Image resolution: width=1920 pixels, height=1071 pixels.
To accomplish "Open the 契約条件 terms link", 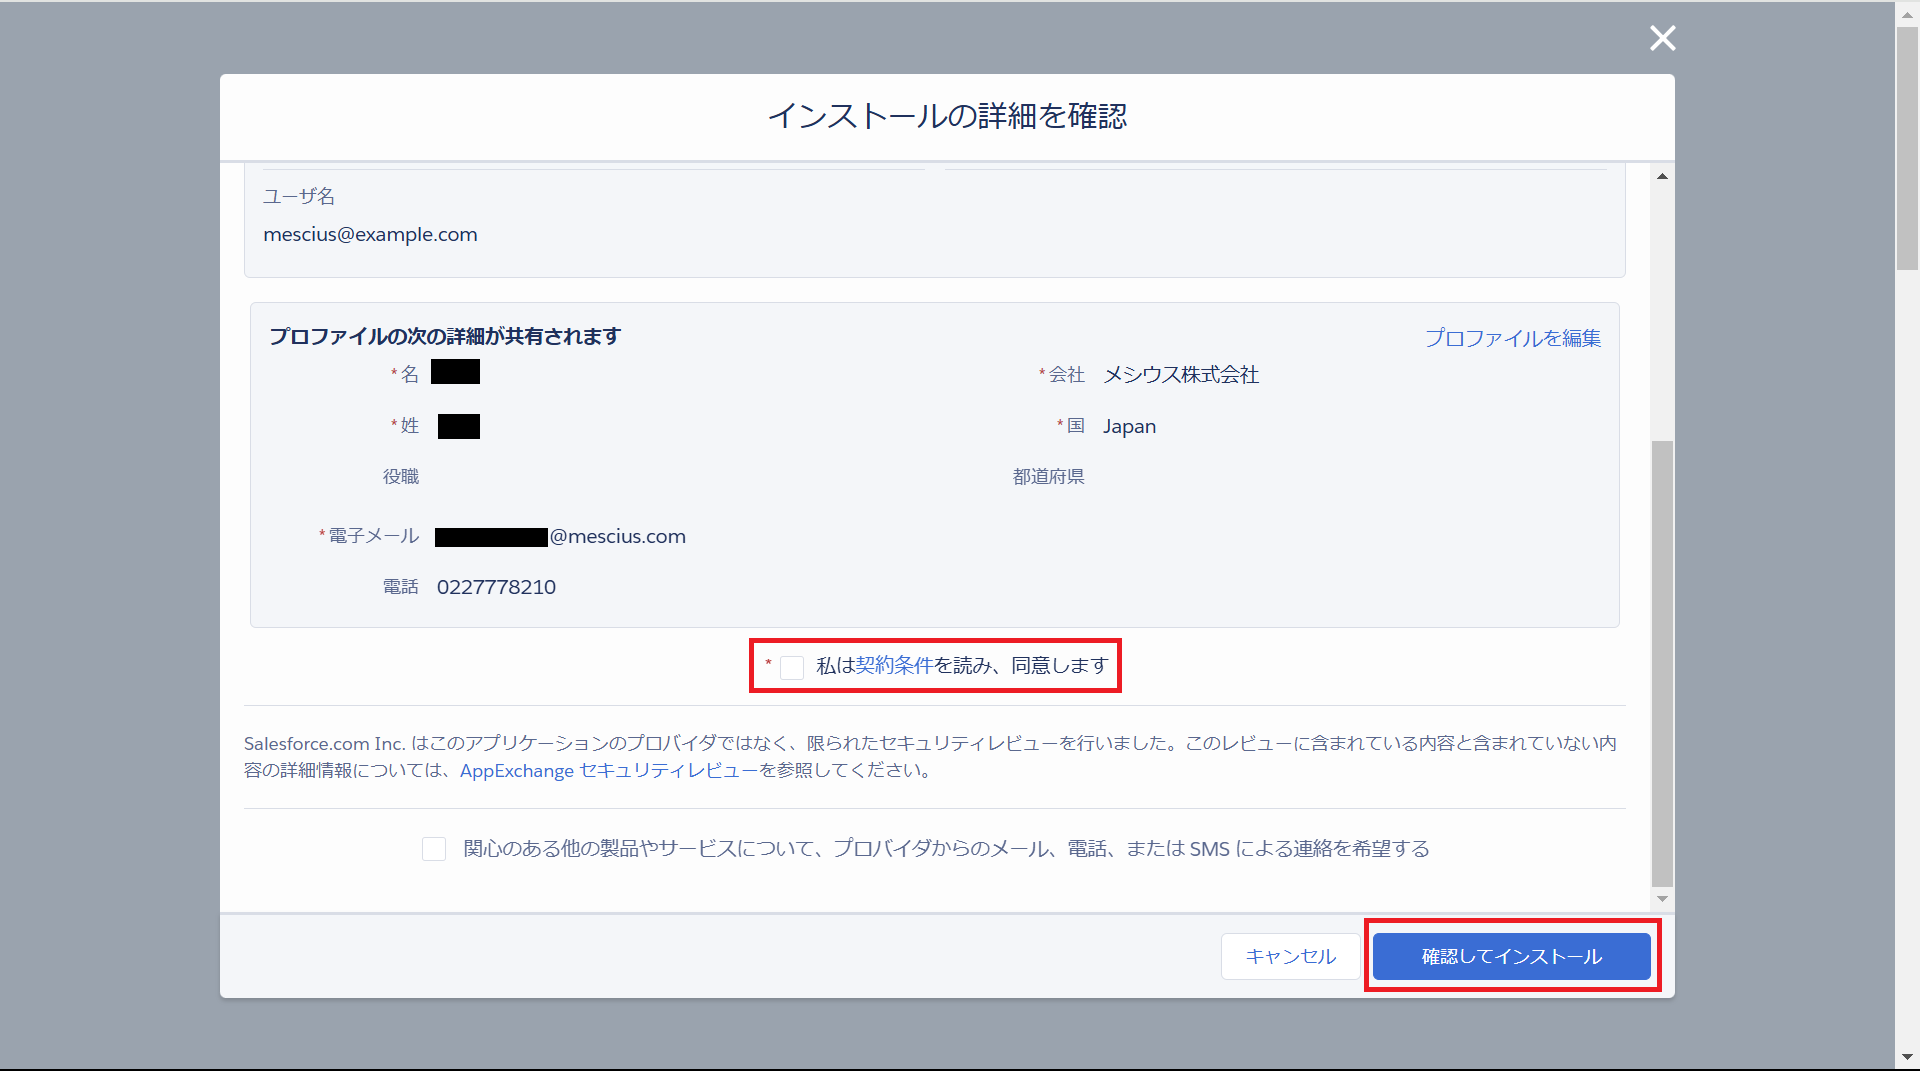I will pos(894,666).
